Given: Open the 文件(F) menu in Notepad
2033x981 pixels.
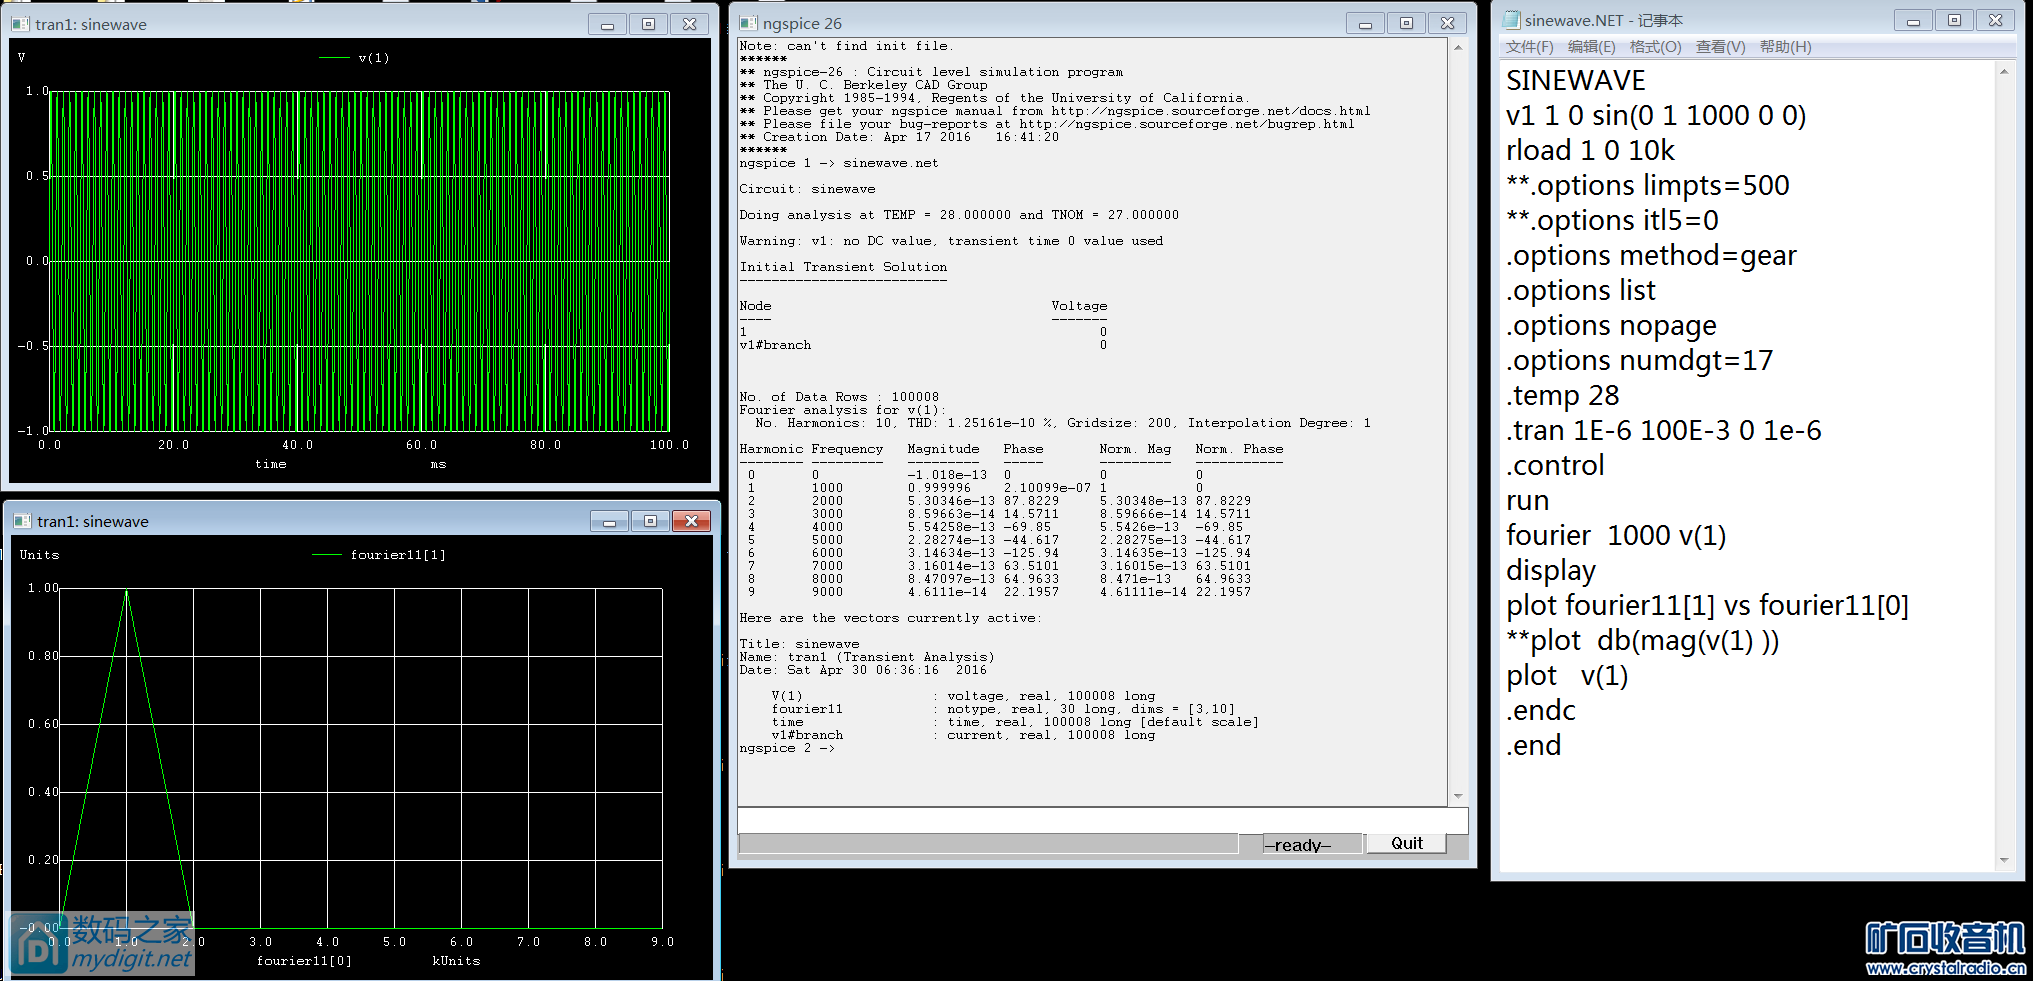Looking at the screenshot, I should pos(1529,47).
